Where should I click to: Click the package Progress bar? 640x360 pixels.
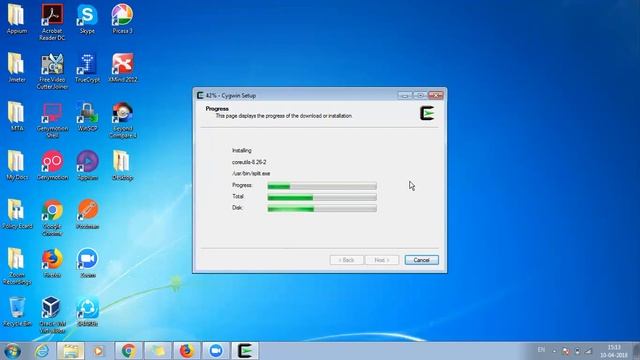tap(322, 187)
